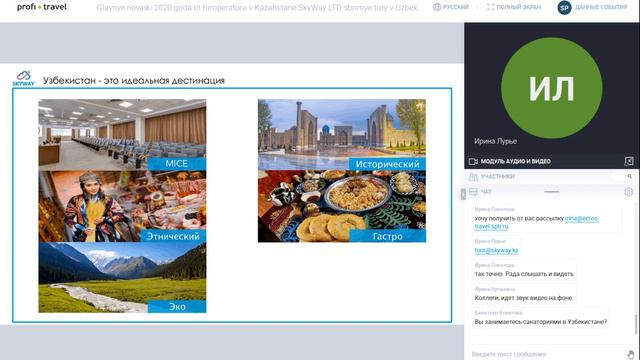Collapse side panel using left edge handle

click(x=463, y=194)
